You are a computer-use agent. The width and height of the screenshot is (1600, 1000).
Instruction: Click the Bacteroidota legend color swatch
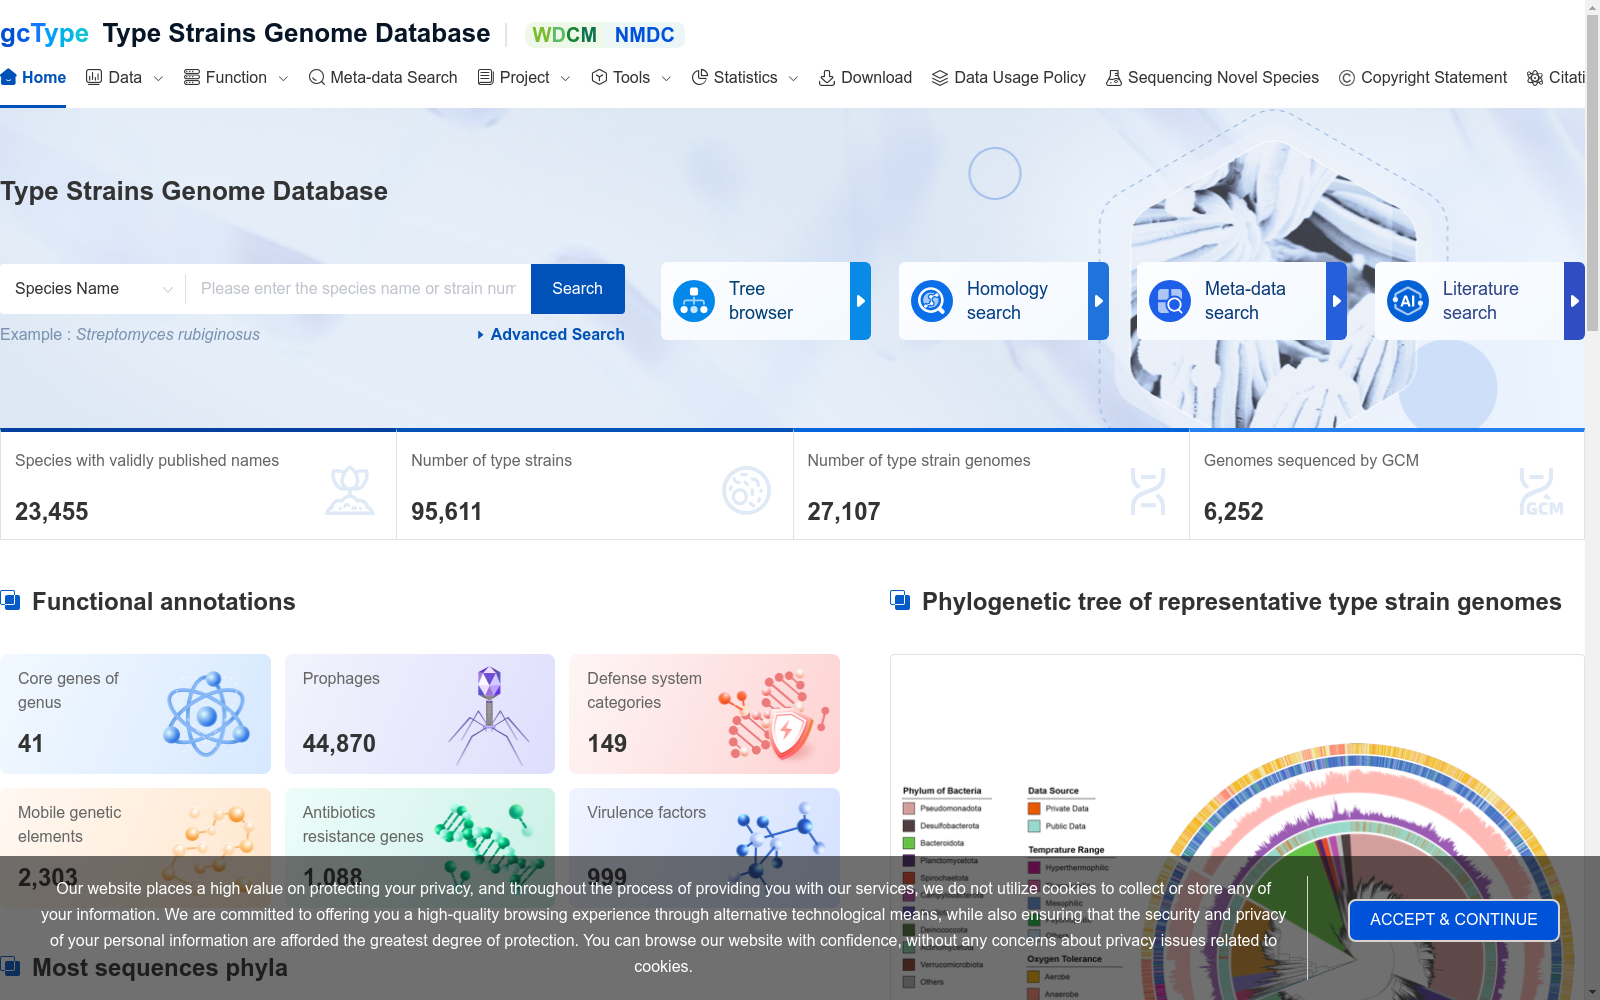[x=909, y=843]
